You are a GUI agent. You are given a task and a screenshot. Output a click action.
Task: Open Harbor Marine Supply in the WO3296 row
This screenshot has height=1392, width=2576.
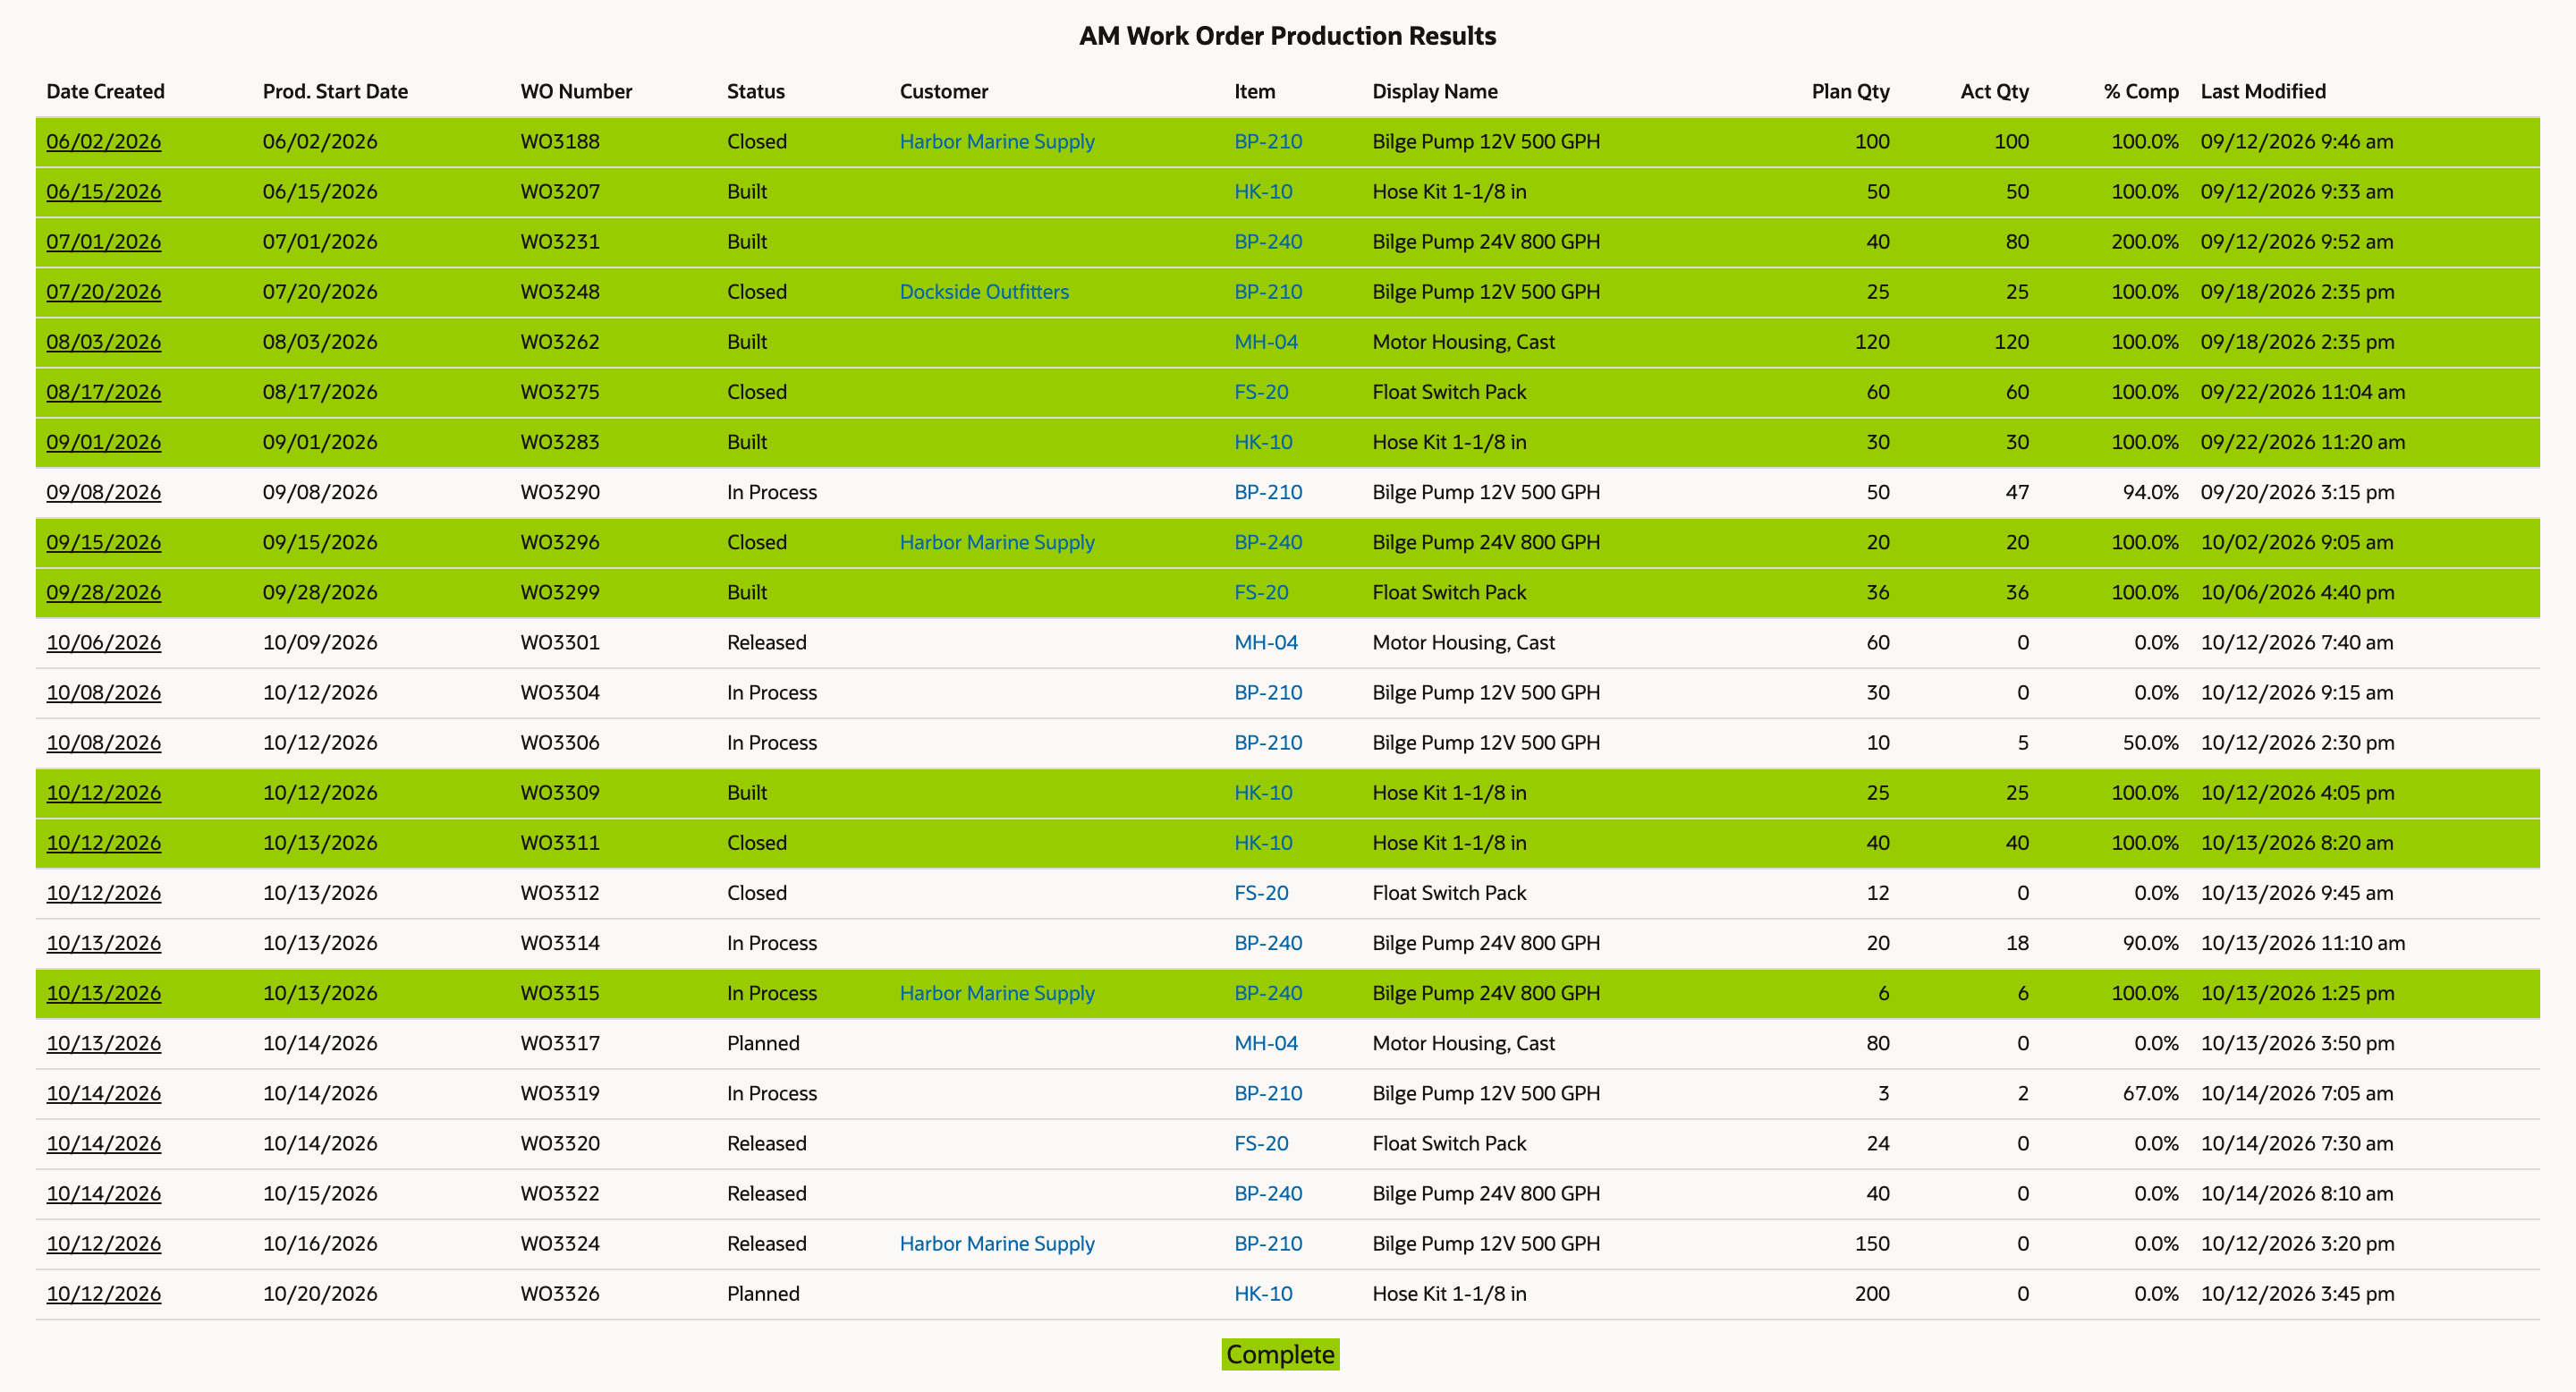tap(997, 541)
